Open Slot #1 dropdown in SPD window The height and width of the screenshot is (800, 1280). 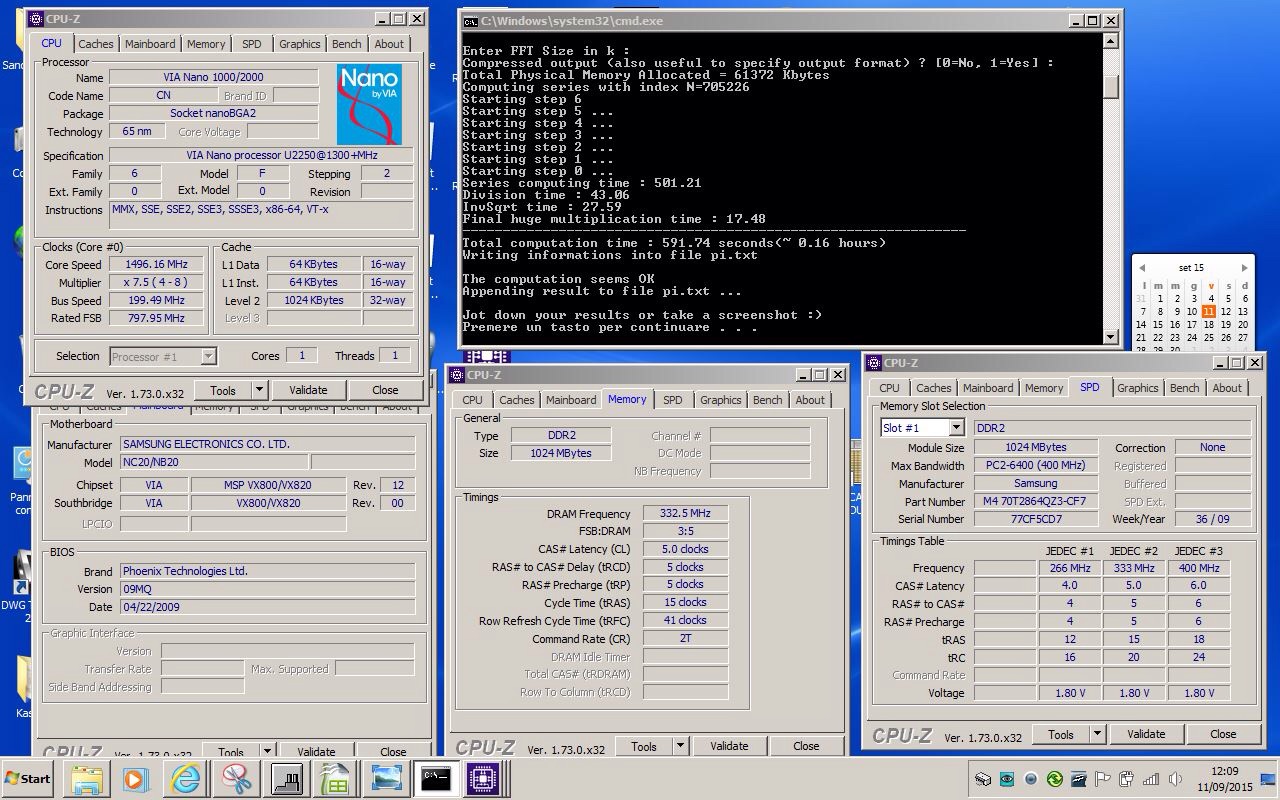[956, 428]
